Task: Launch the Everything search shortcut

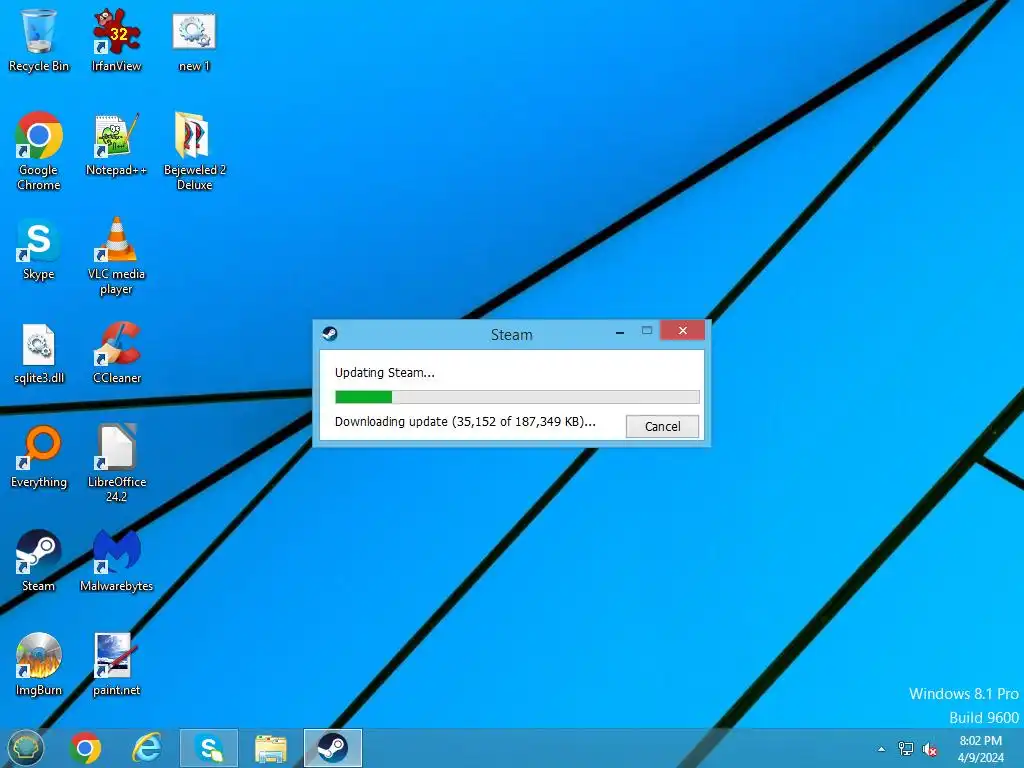Action: (39, 456)
